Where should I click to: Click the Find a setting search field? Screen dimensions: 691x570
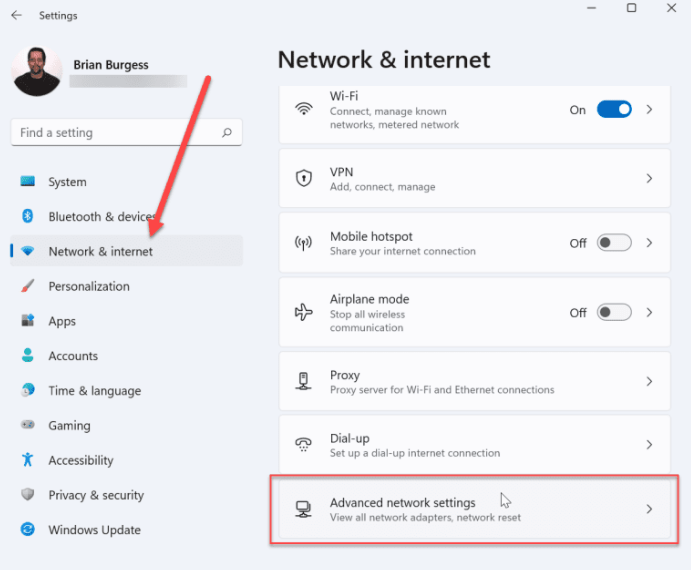pyautogui.click(x=115, y=132)
